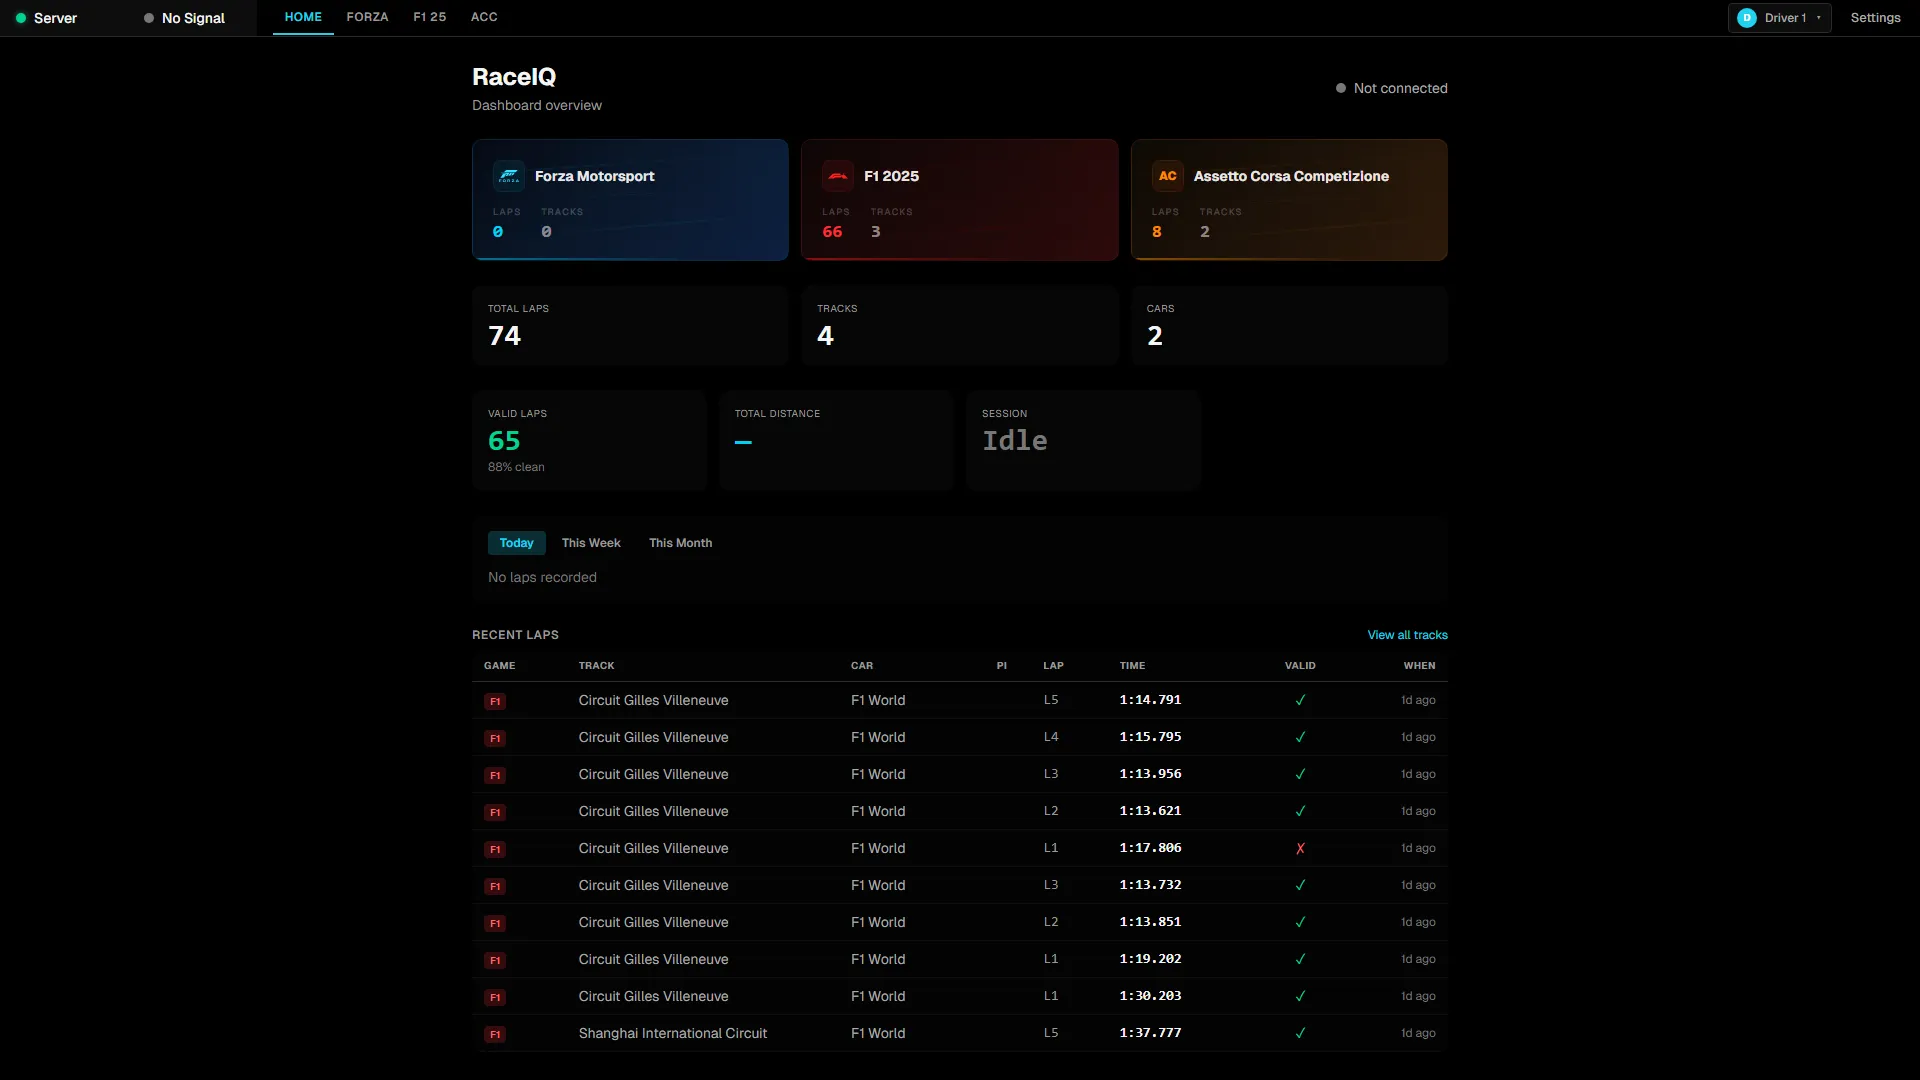Screen dimensions: 1920x1080
Task: Click the CAR column header
Action: tap(862, 666)
